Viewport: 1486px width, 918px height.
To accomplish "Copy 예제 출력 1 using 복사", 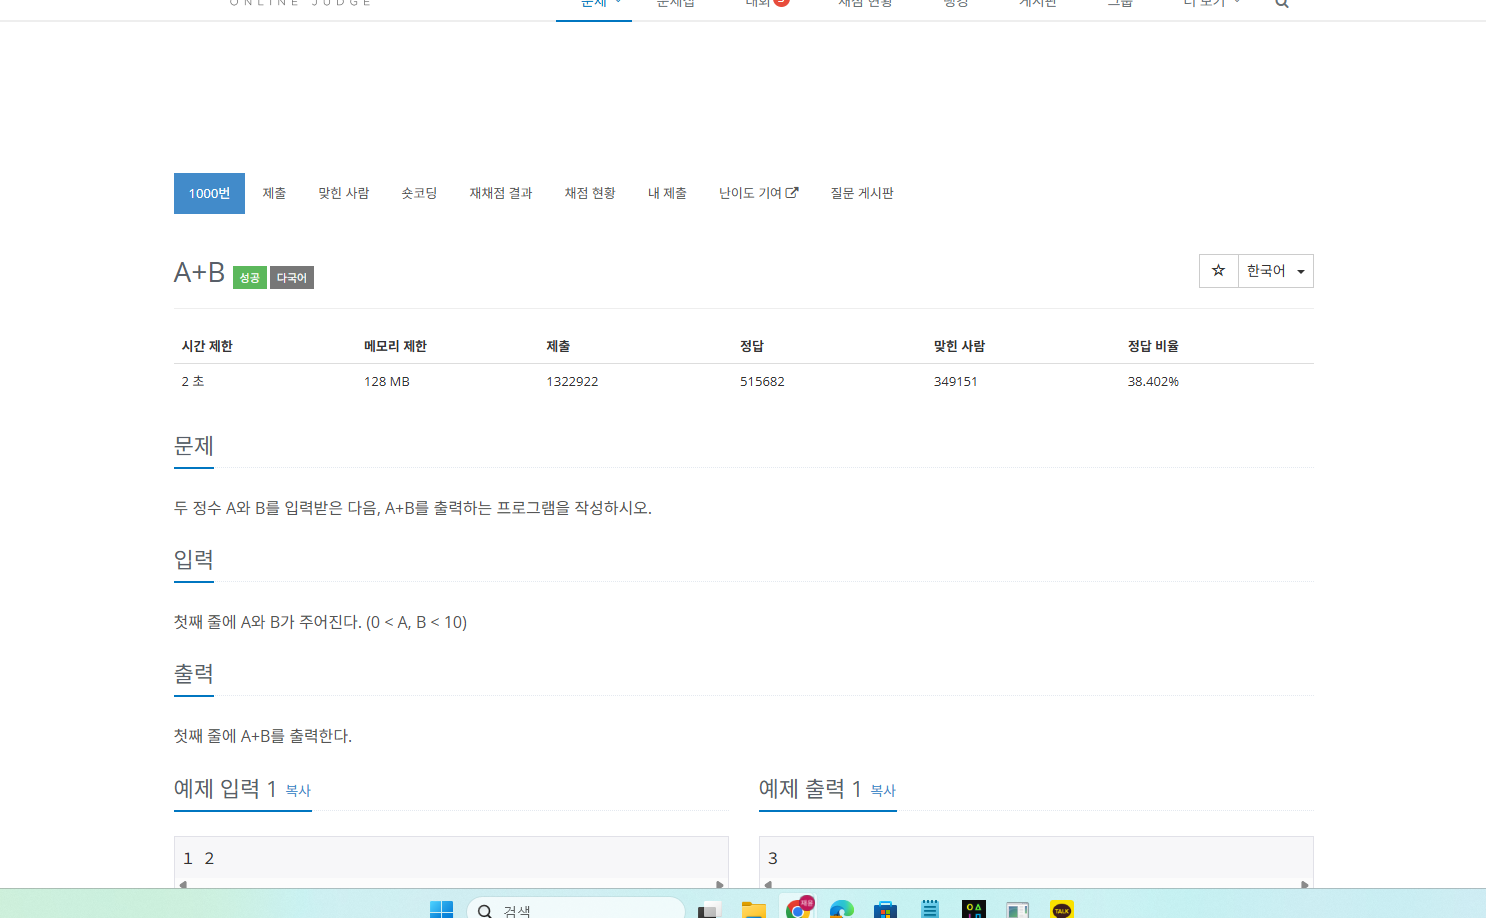I will pyautogui.click(x=883, y=790).
